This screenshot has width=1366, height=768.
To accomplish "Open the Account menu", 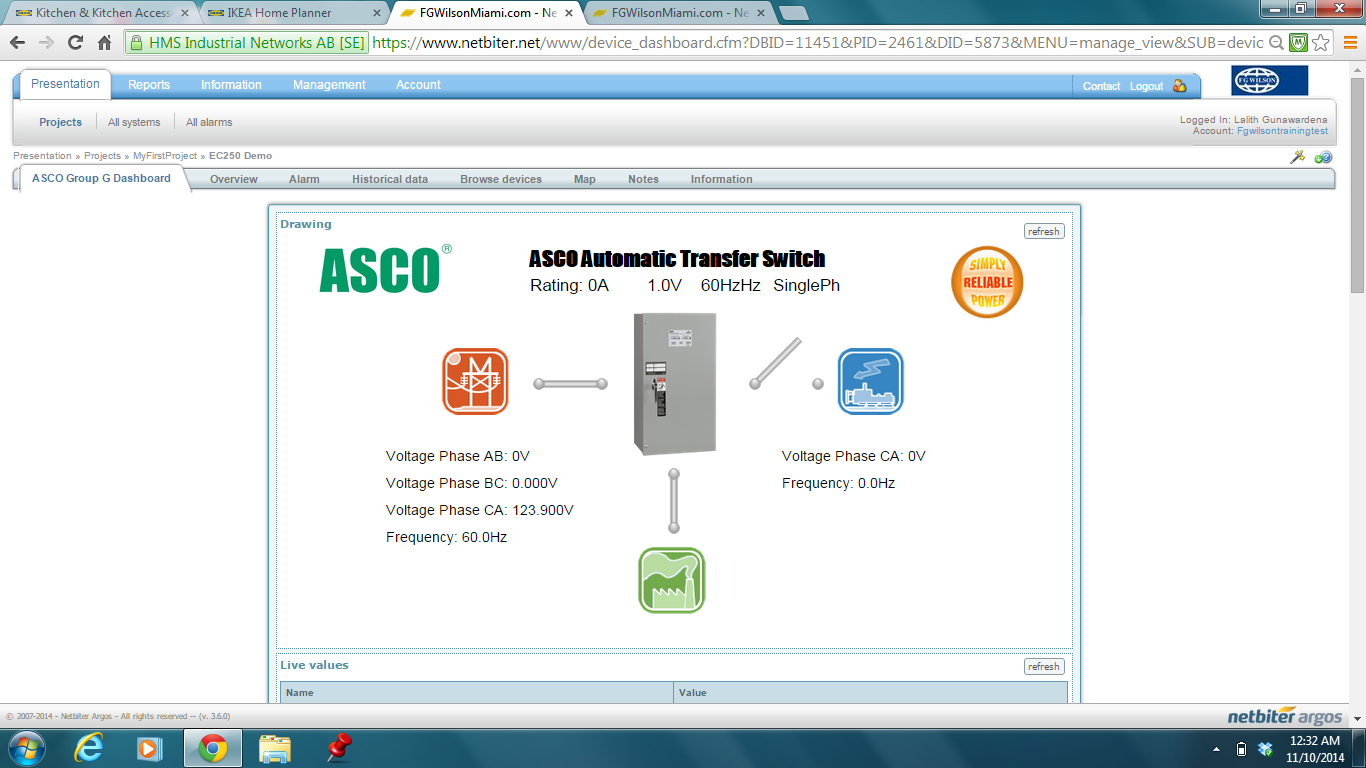I will (418, 85).
